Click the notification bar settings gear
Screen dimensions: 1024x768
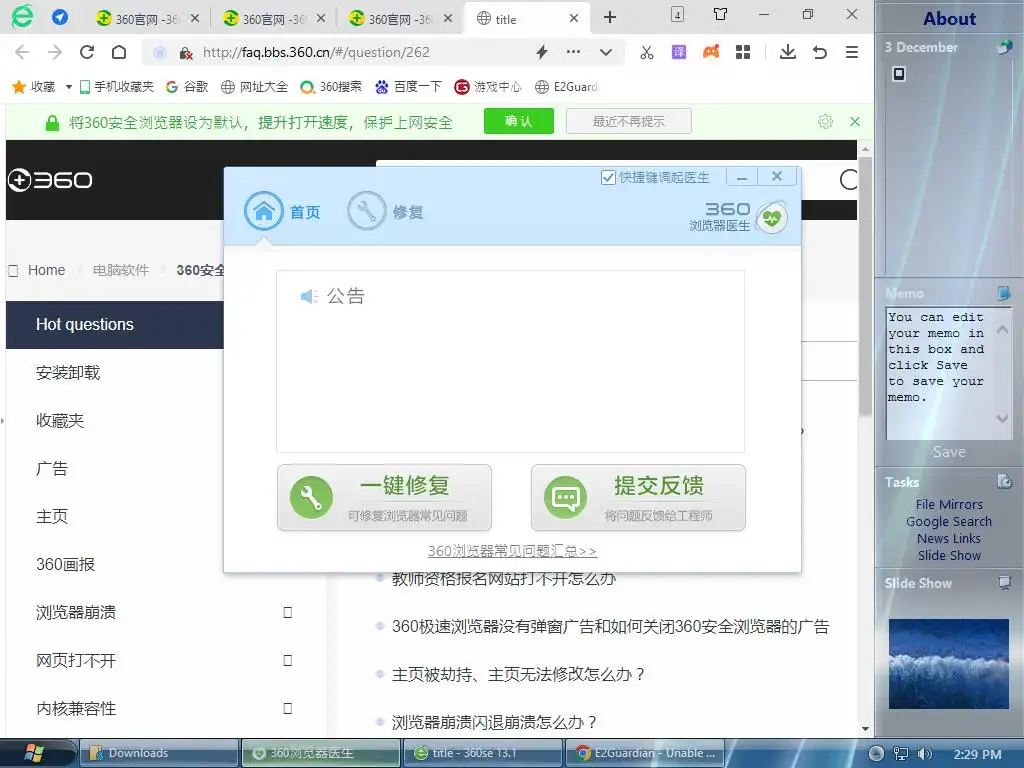pyautogui.click(x=825, y=121)
